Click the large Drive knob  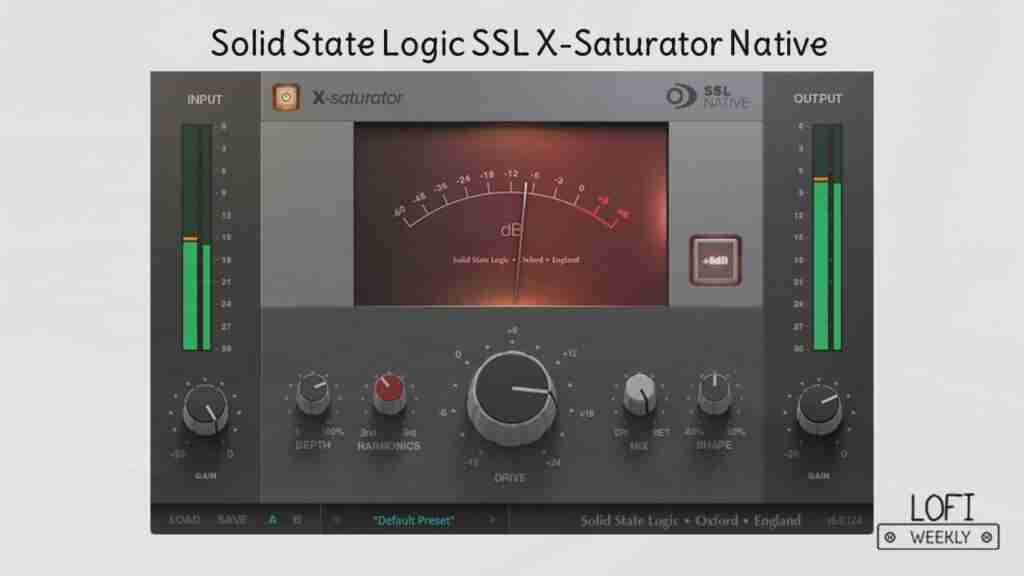pyautogui.click(x=511, y=397)
